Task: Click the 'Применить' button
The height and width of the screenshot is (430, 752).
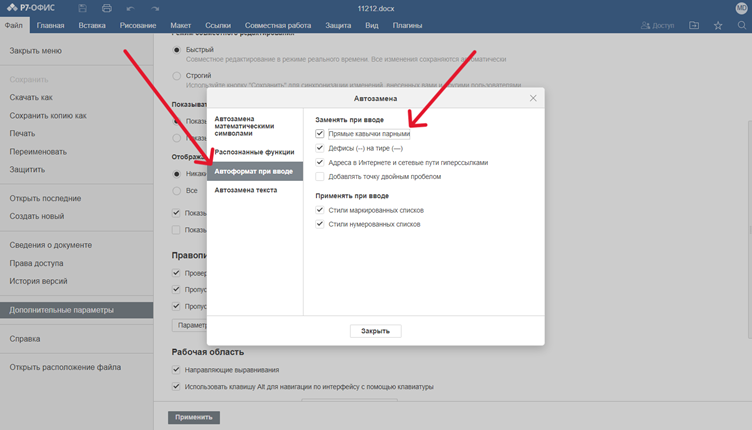Action: [x=193, y=417]
